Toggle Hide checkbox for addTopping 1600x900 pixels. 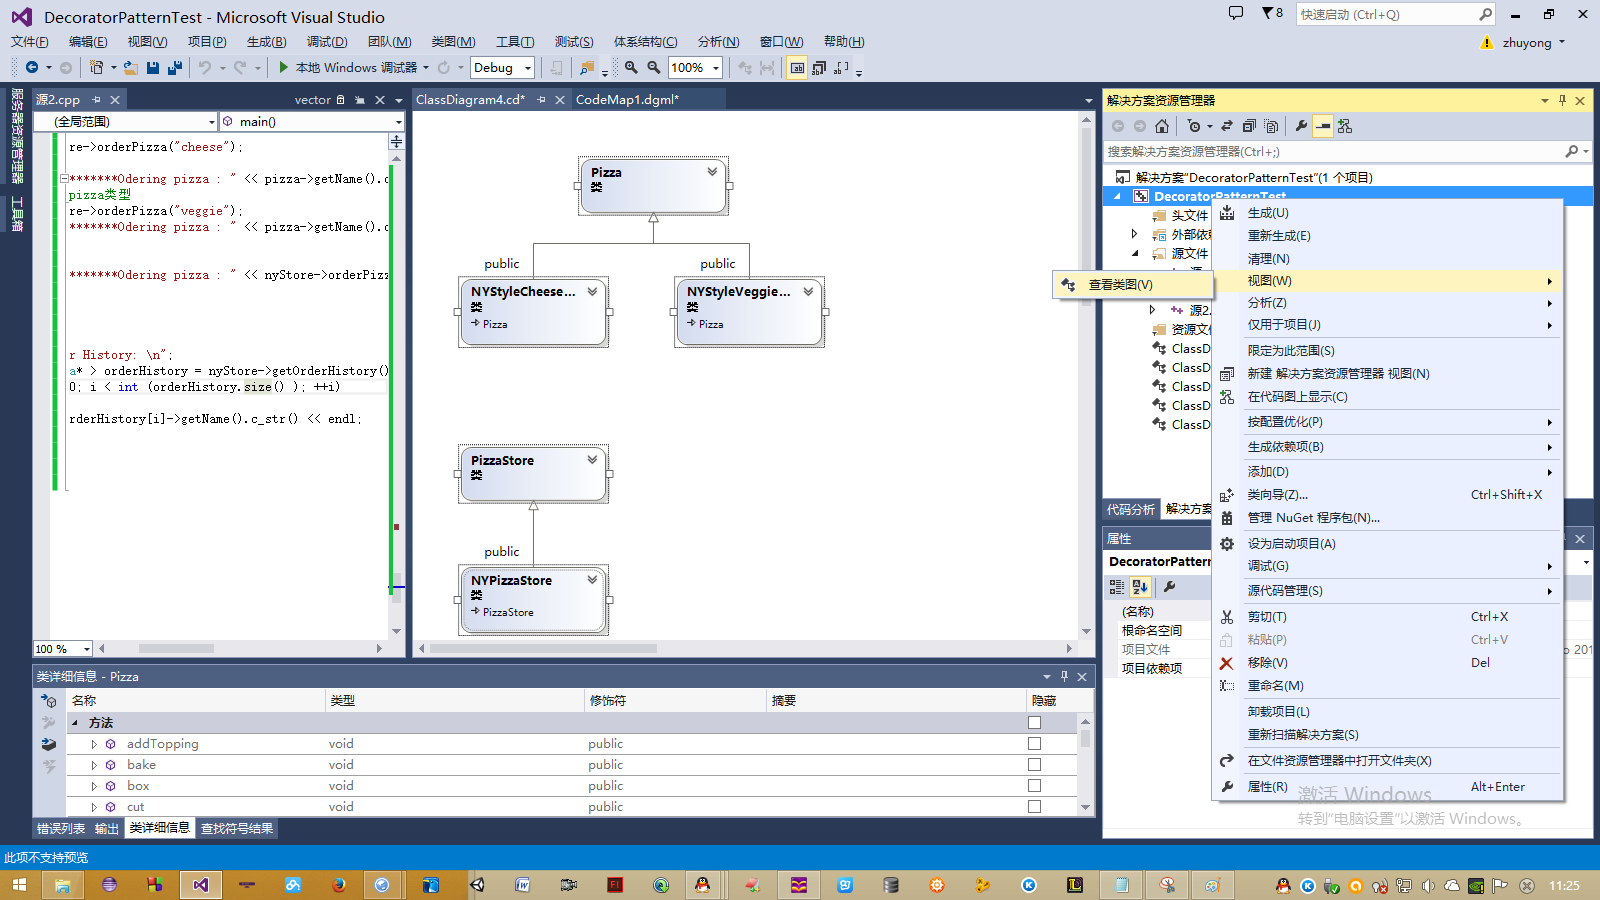[x=1034, y=744]
